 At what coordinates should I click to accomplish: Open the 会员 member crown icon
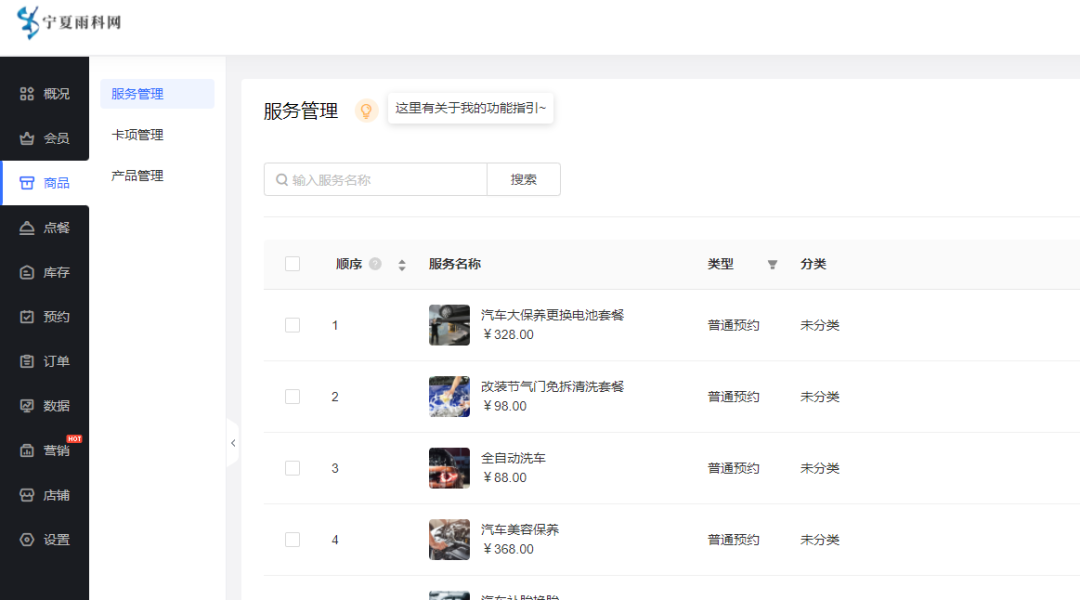pyautogui.click(x=27, y=138)
